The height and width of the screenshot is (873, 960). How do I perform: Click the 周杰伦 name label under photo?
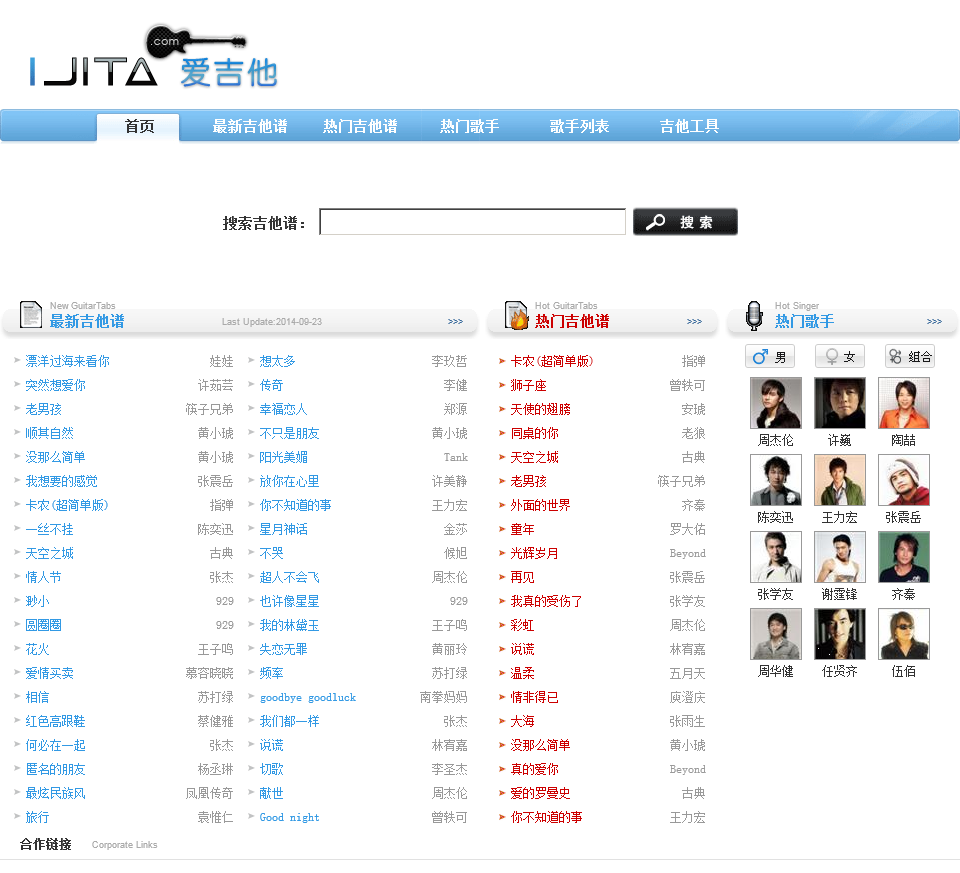tap(776, 440)
